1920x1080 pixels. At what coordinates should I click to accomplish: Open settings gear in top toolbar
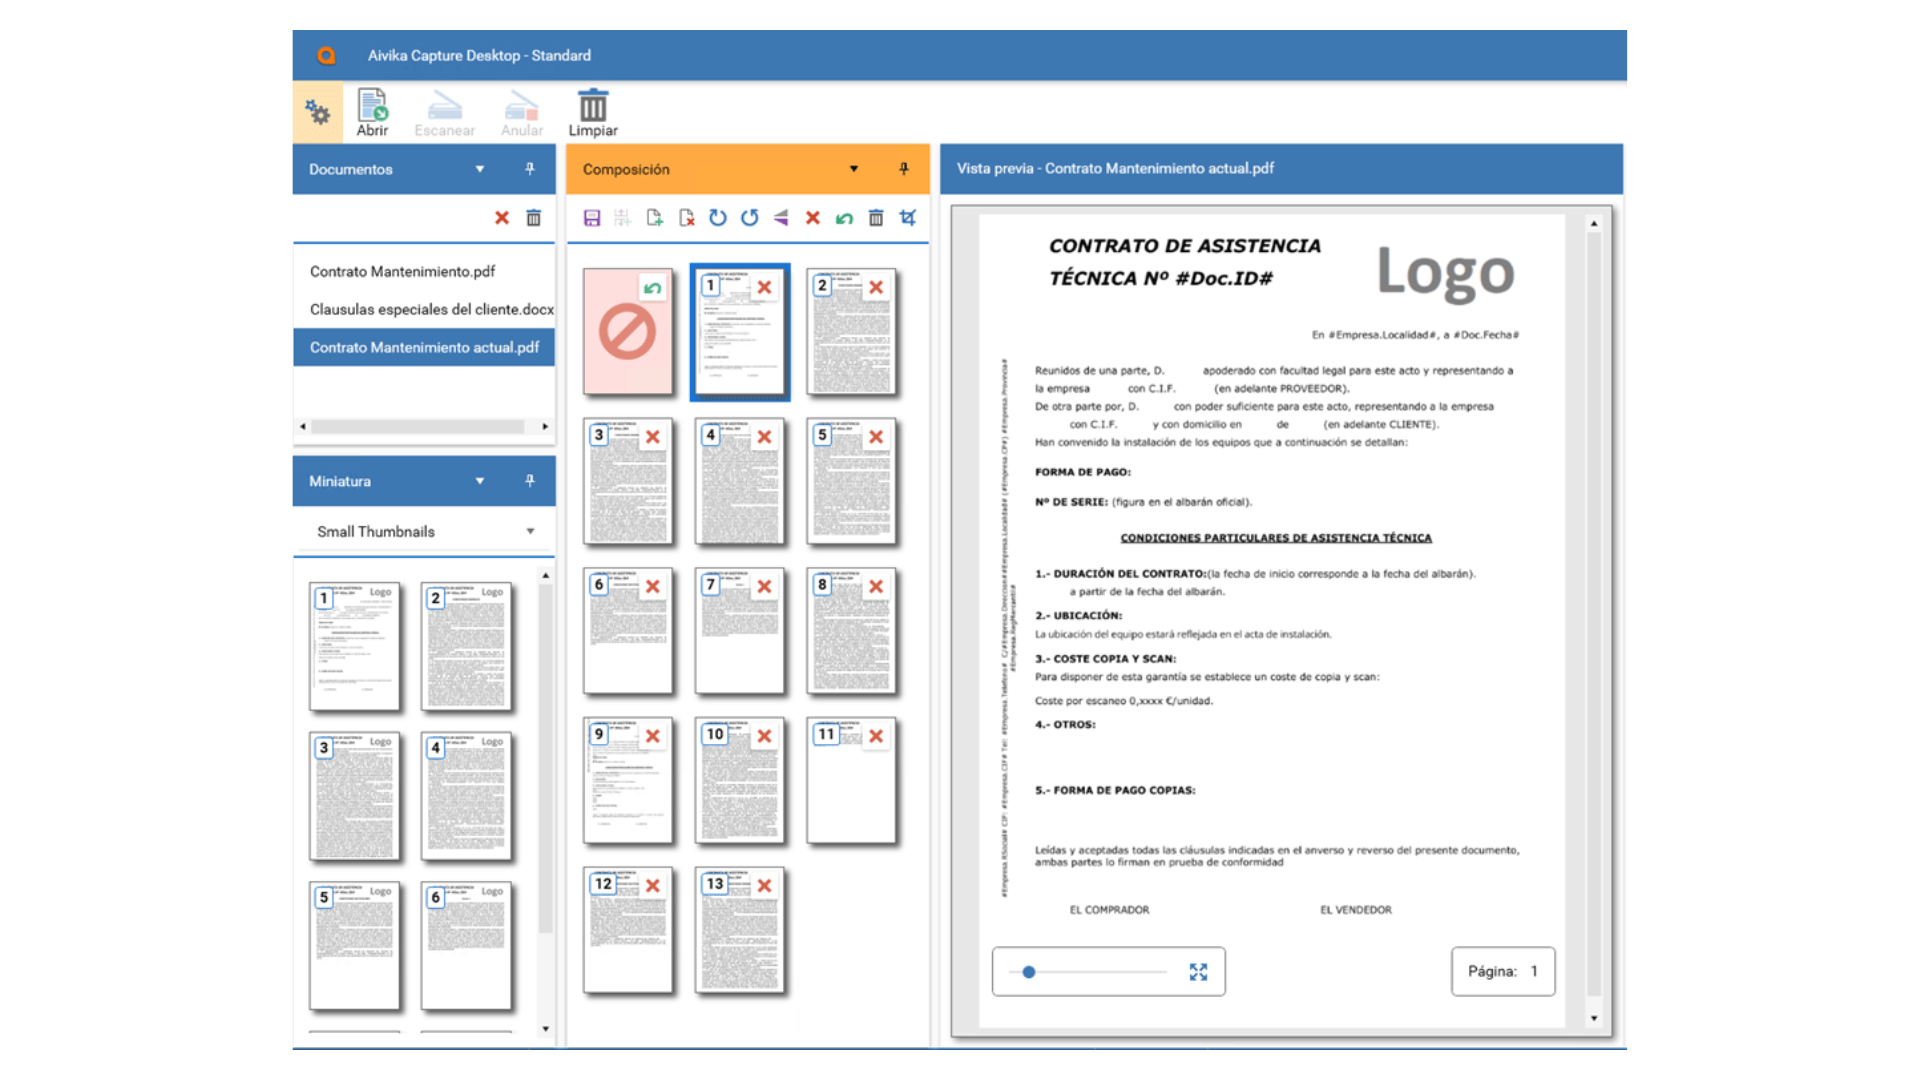pos(318,112)
